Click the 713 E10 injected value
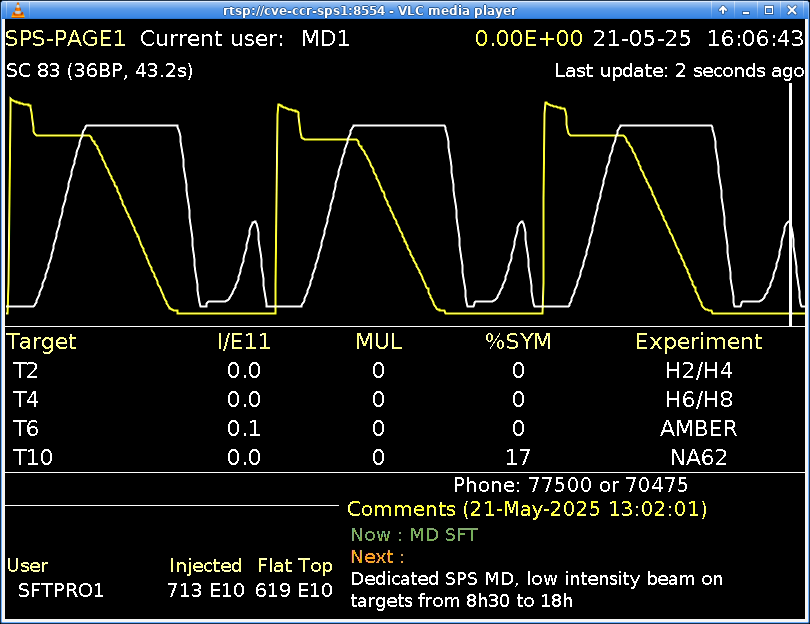Image resolution: width=810 pixels, height=624 pixels. pyautogui.click(x=205, y=590)
